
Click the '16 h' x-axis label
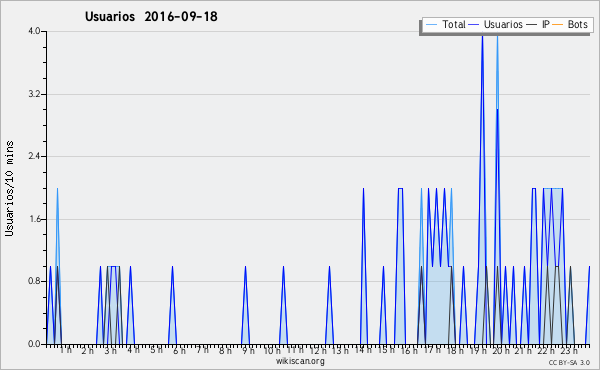pos(409,350)
